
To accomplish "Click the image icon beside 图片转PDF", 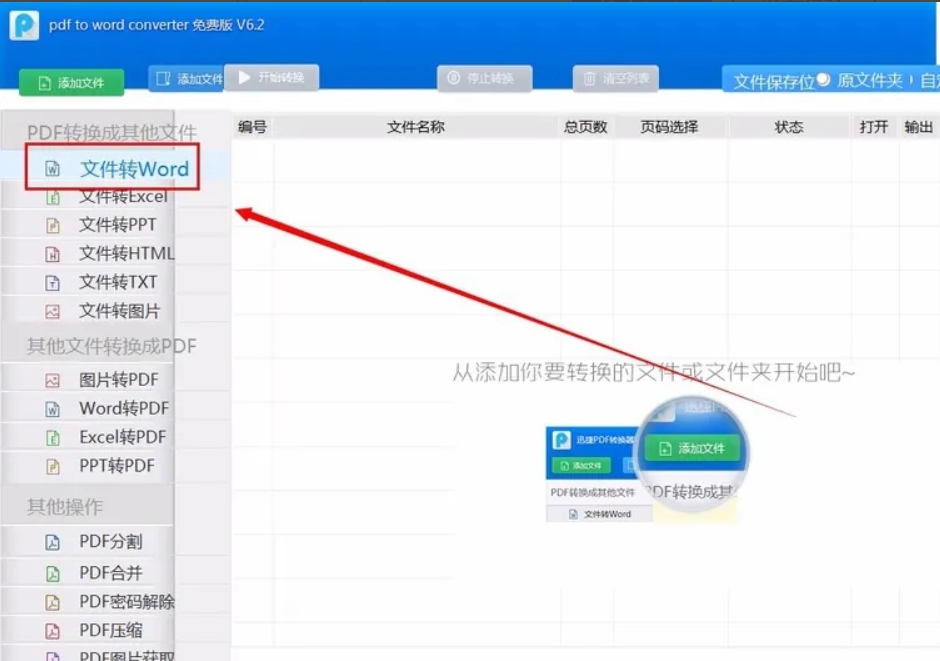I will pos(53,380).
